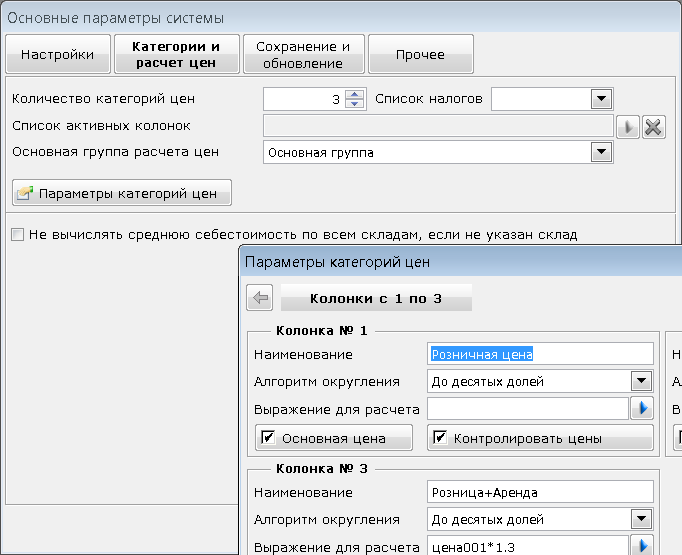Click the Список налогов label
This screenshot has height=555, width=682.
coord(429,99)
